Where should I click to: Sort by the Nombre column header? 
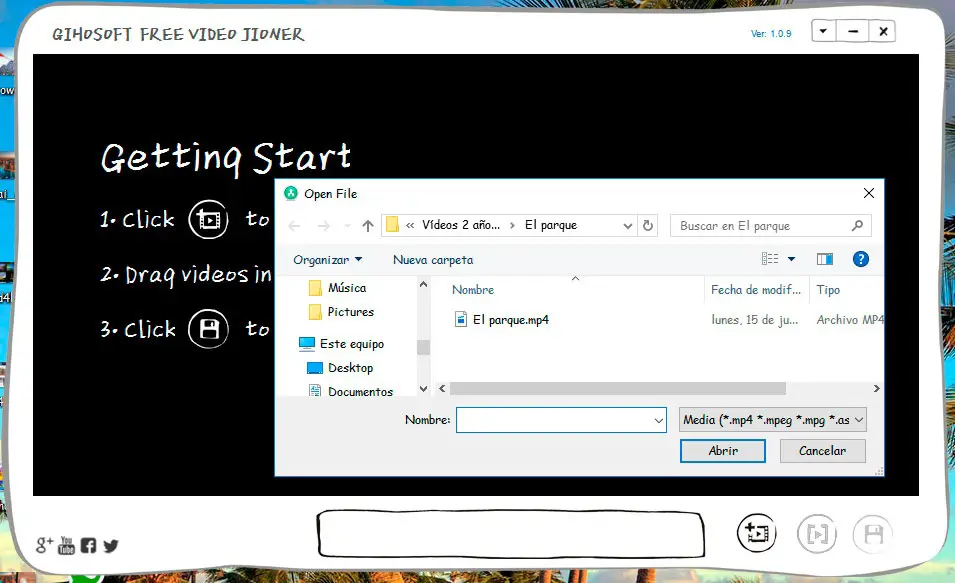473,290
